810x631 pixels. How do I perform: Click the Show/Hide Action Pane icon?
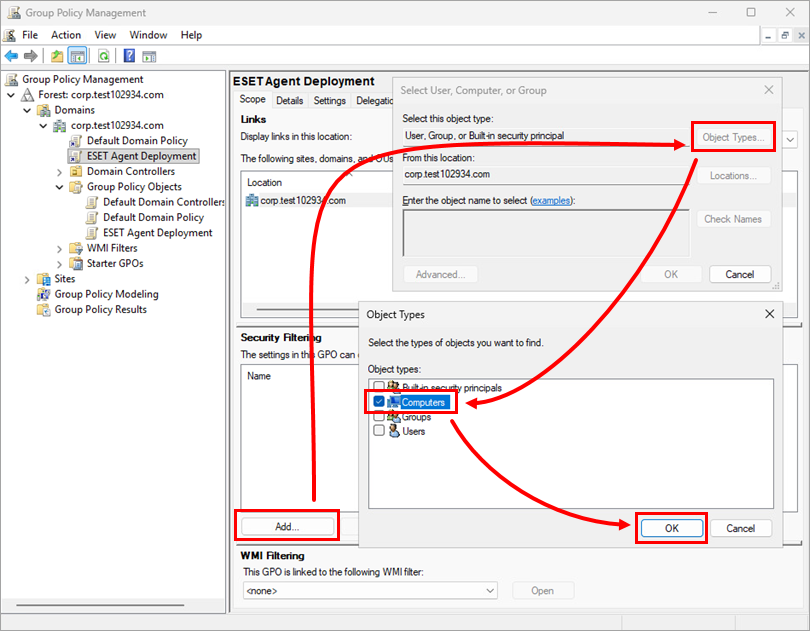(x=149, y=56)
